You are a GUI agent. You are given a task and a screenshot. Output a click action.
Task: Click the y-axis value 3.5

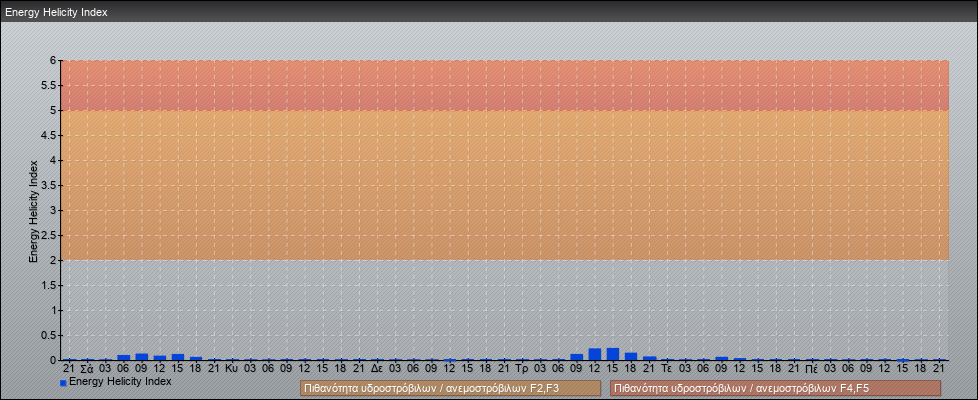click(x=50, y=185)
